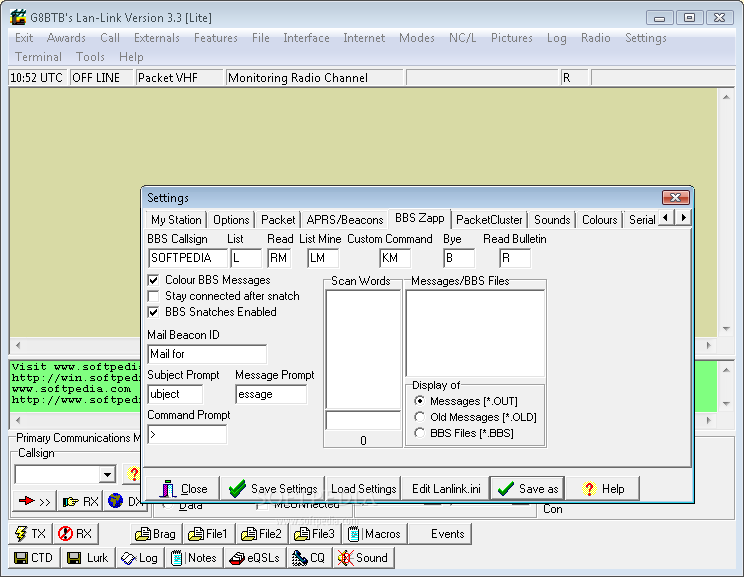This screenshot has height=577, width=744.
Task: Toggle Colour BBS Messages checkbox
Action: pyautogui.click(x=153, y=280)
